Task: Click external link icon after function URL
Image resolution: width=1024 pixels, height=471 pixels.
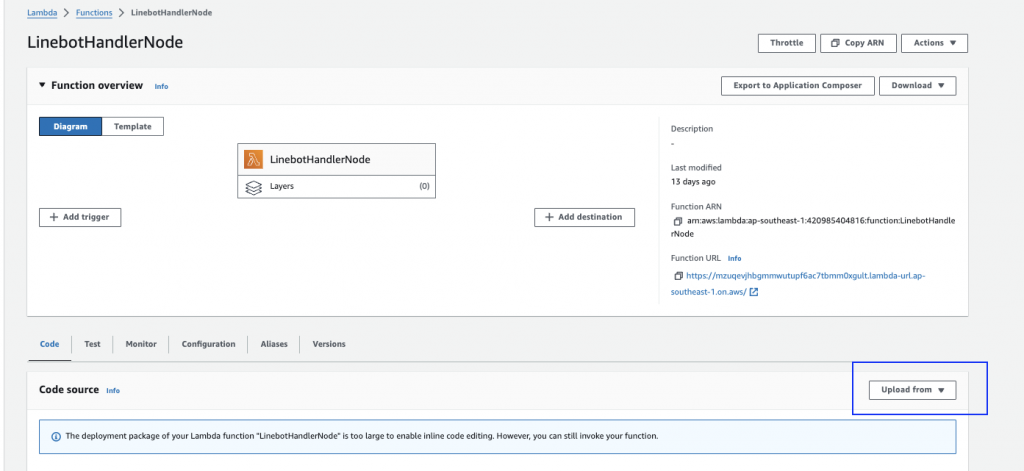Action: point(753,292)
